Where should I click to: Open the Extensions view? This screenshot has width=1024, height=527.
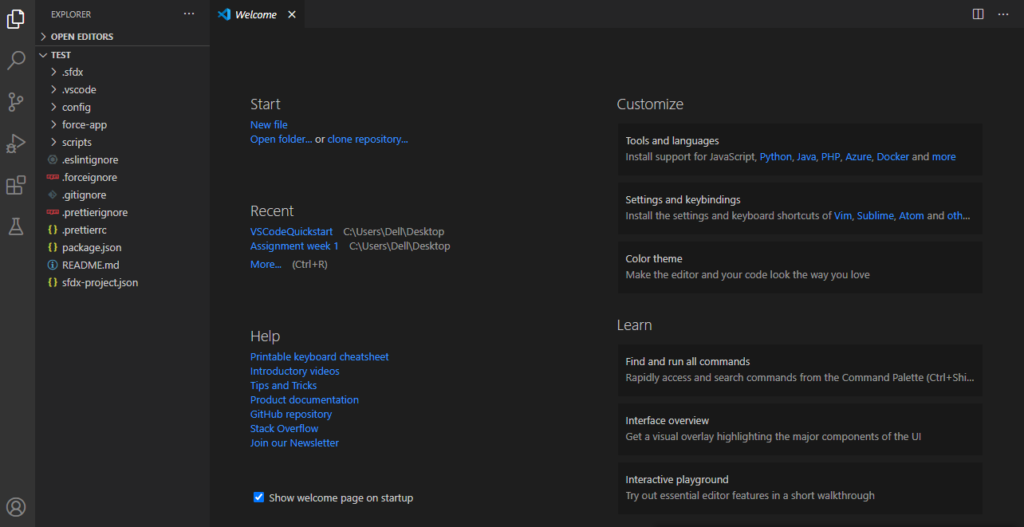click(x=16, y=185)
